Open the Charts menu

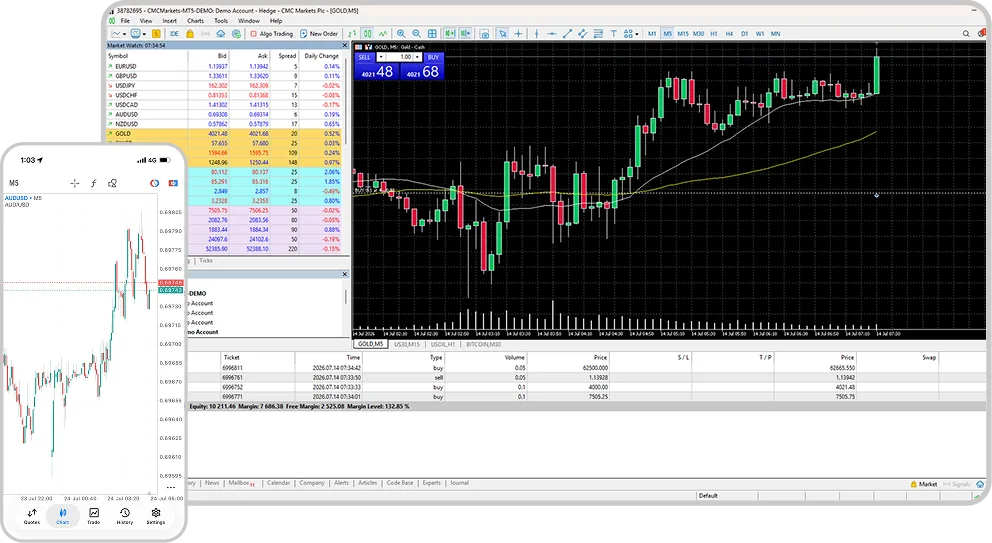click(195, 21)
